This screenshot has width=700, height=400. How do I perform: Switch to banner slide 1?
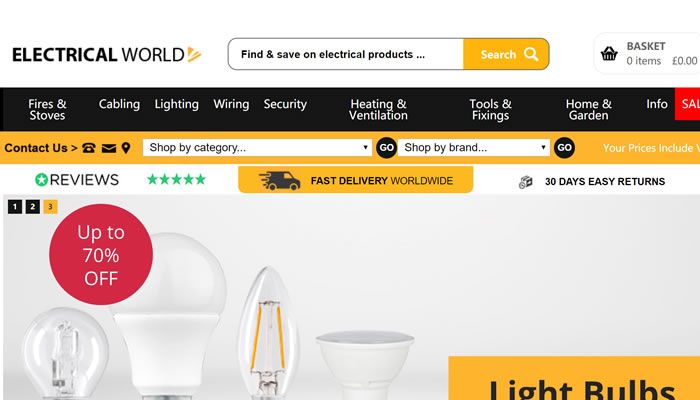[x=15, y=207]
